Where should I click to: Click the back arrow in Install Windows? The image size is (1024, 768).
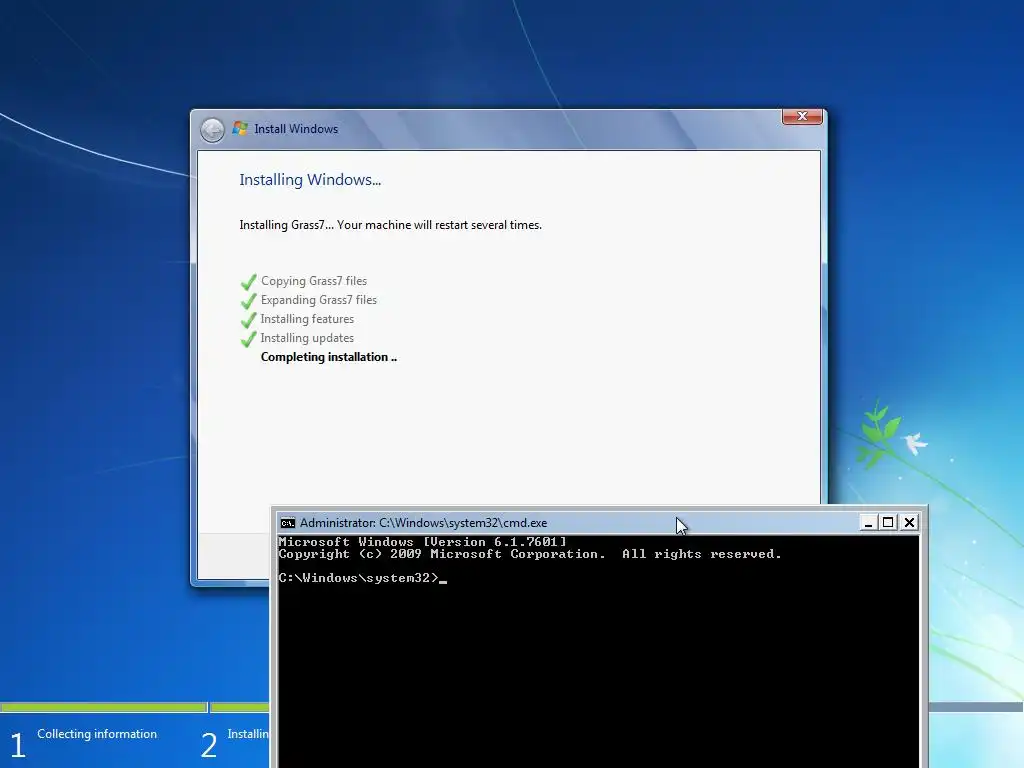tap(212, 130)
